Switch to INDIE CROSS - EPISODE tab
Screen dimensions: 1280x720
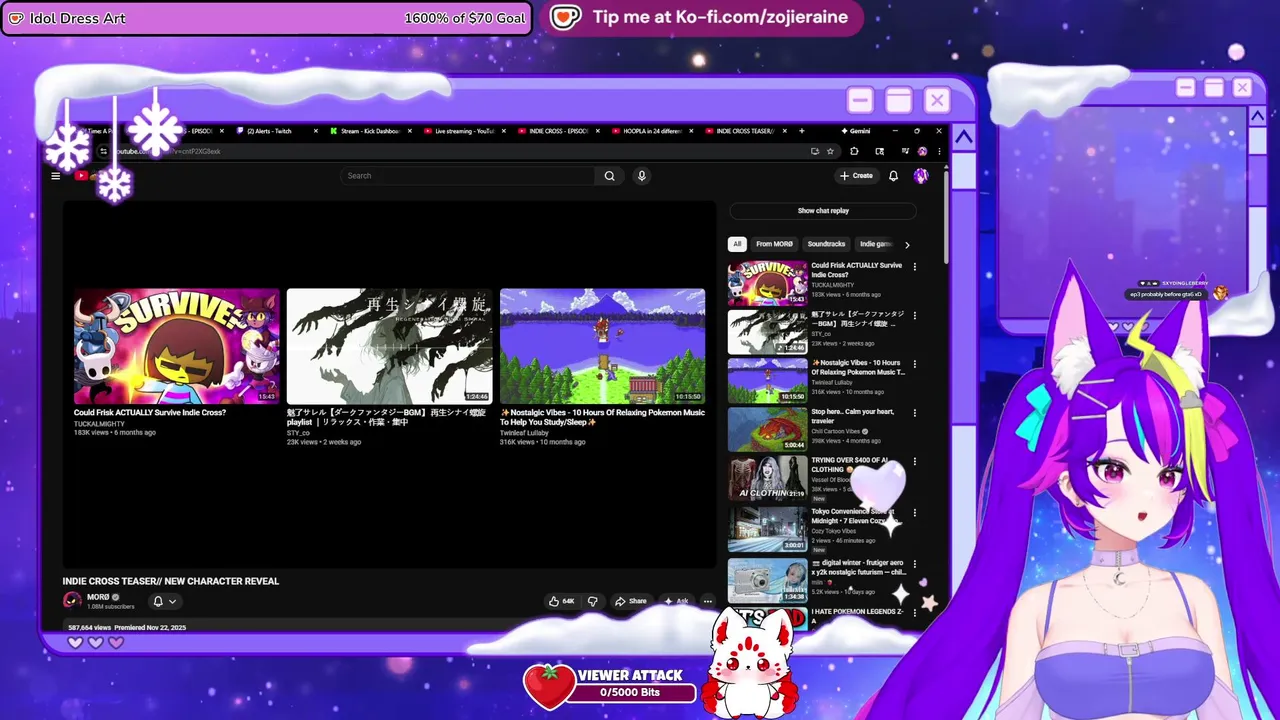point(558,131)
